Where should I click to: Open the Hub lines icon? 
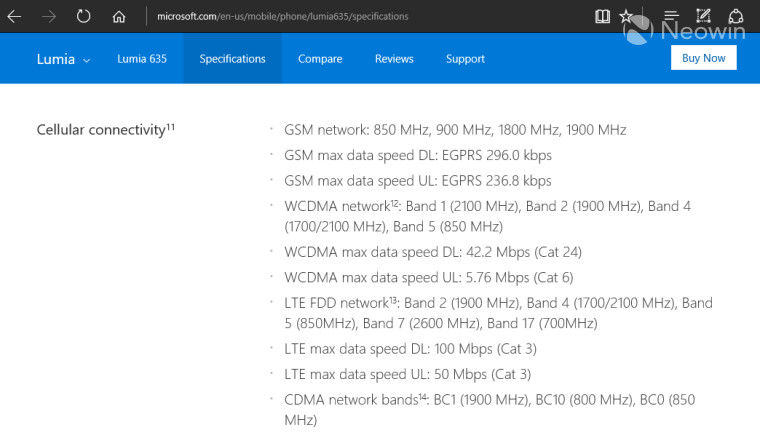click(671, 16)
